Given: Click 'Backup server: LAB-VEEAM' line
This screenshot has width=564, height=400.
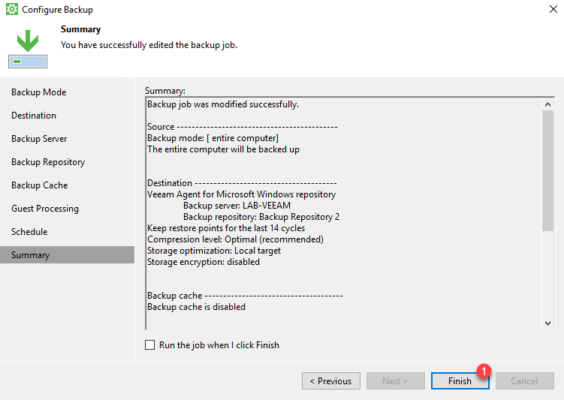Looking at the screenshot, I should [237, 205].
